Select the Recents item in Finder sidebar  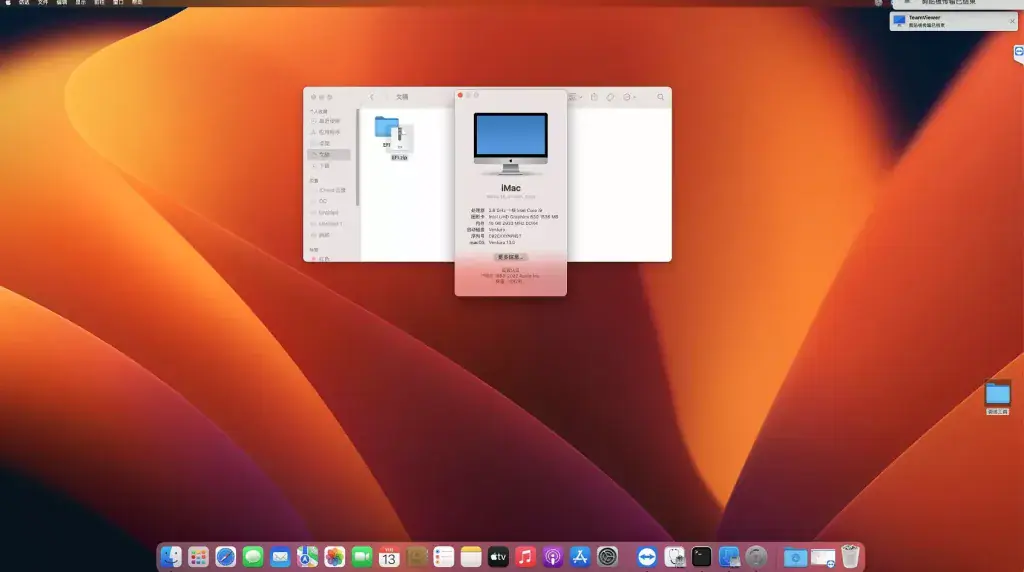pos(328,121)
